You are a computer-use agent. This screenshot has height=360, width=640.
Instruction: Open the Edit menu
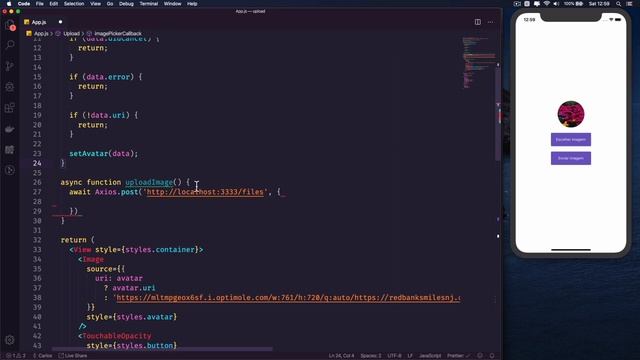point(53,4)
